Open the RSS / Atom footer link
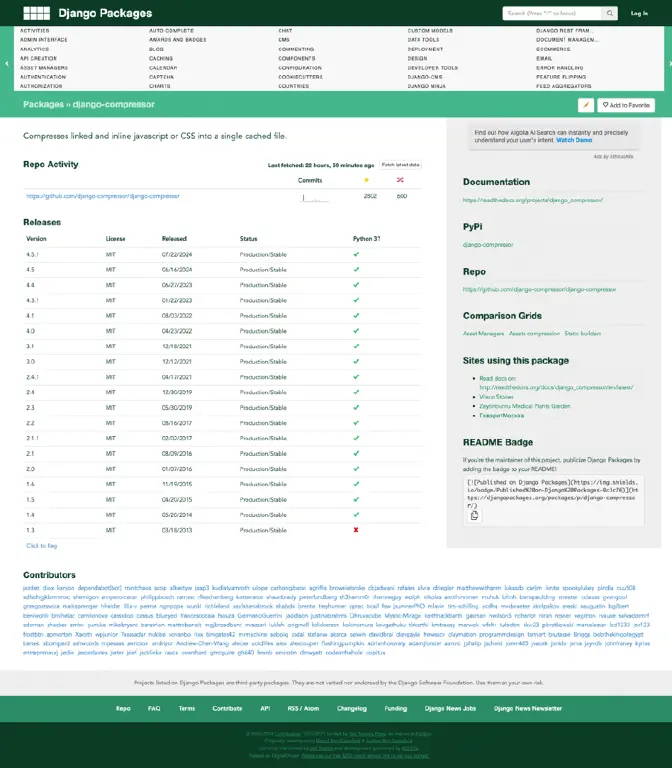 click(303, 708)
